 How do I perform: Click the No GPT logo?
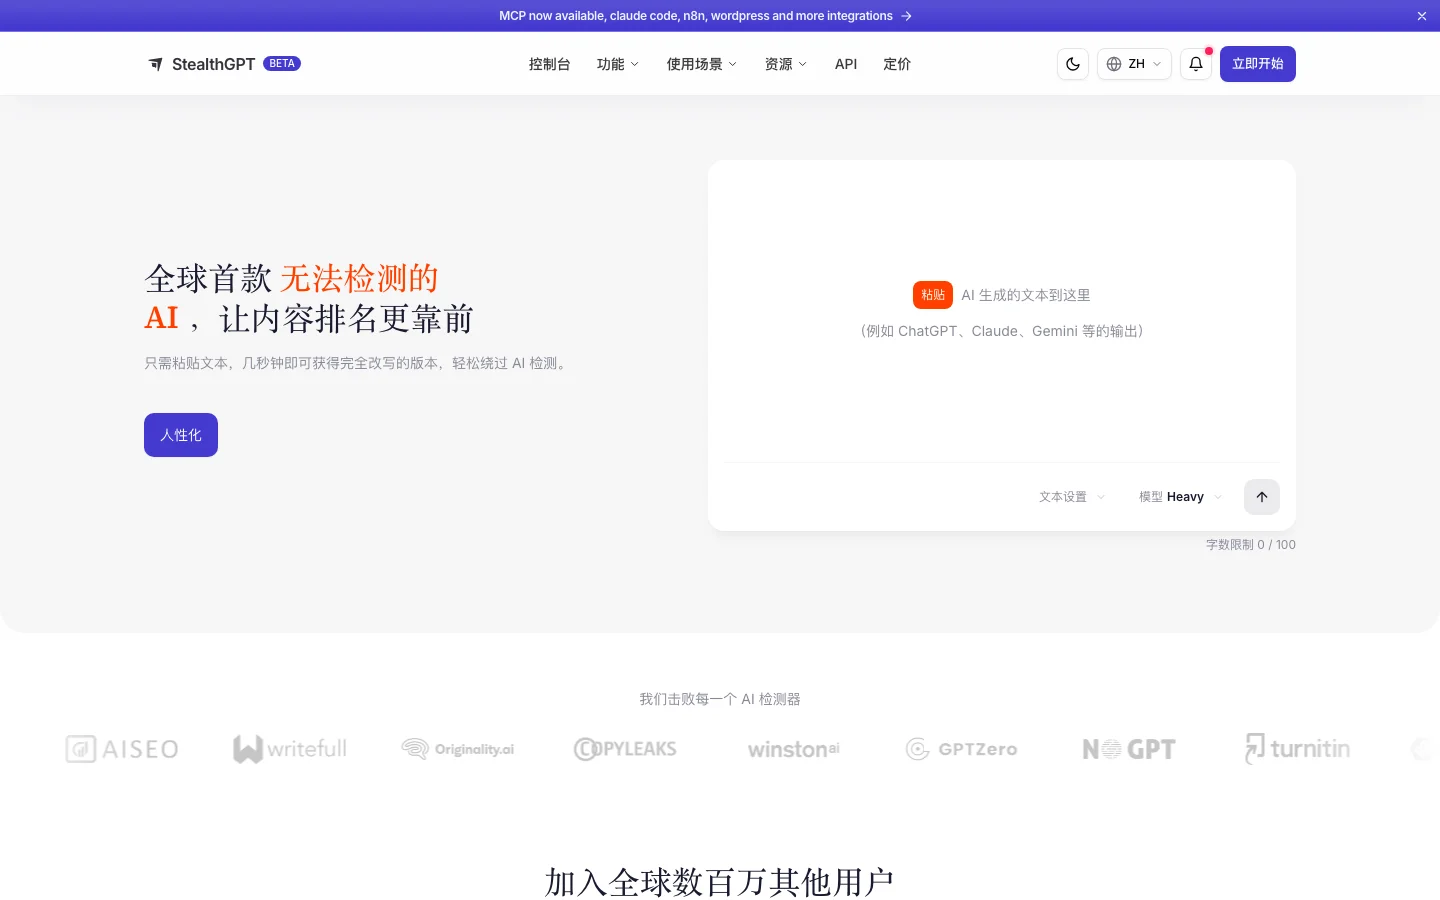[x=1129, y=749]
